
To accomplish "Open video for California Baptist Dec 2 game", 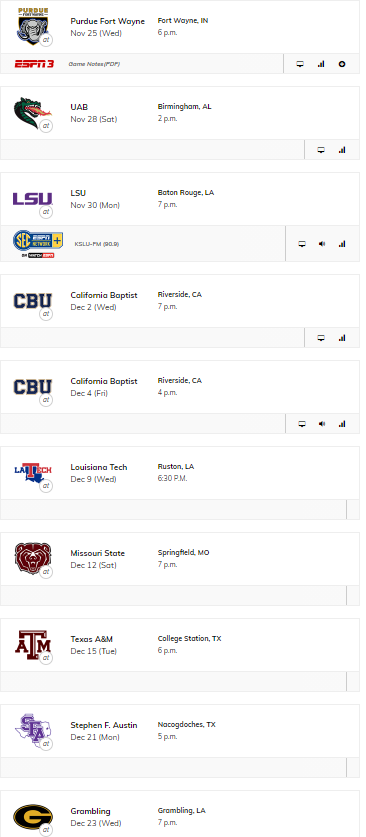I will (x=321, y=338).
